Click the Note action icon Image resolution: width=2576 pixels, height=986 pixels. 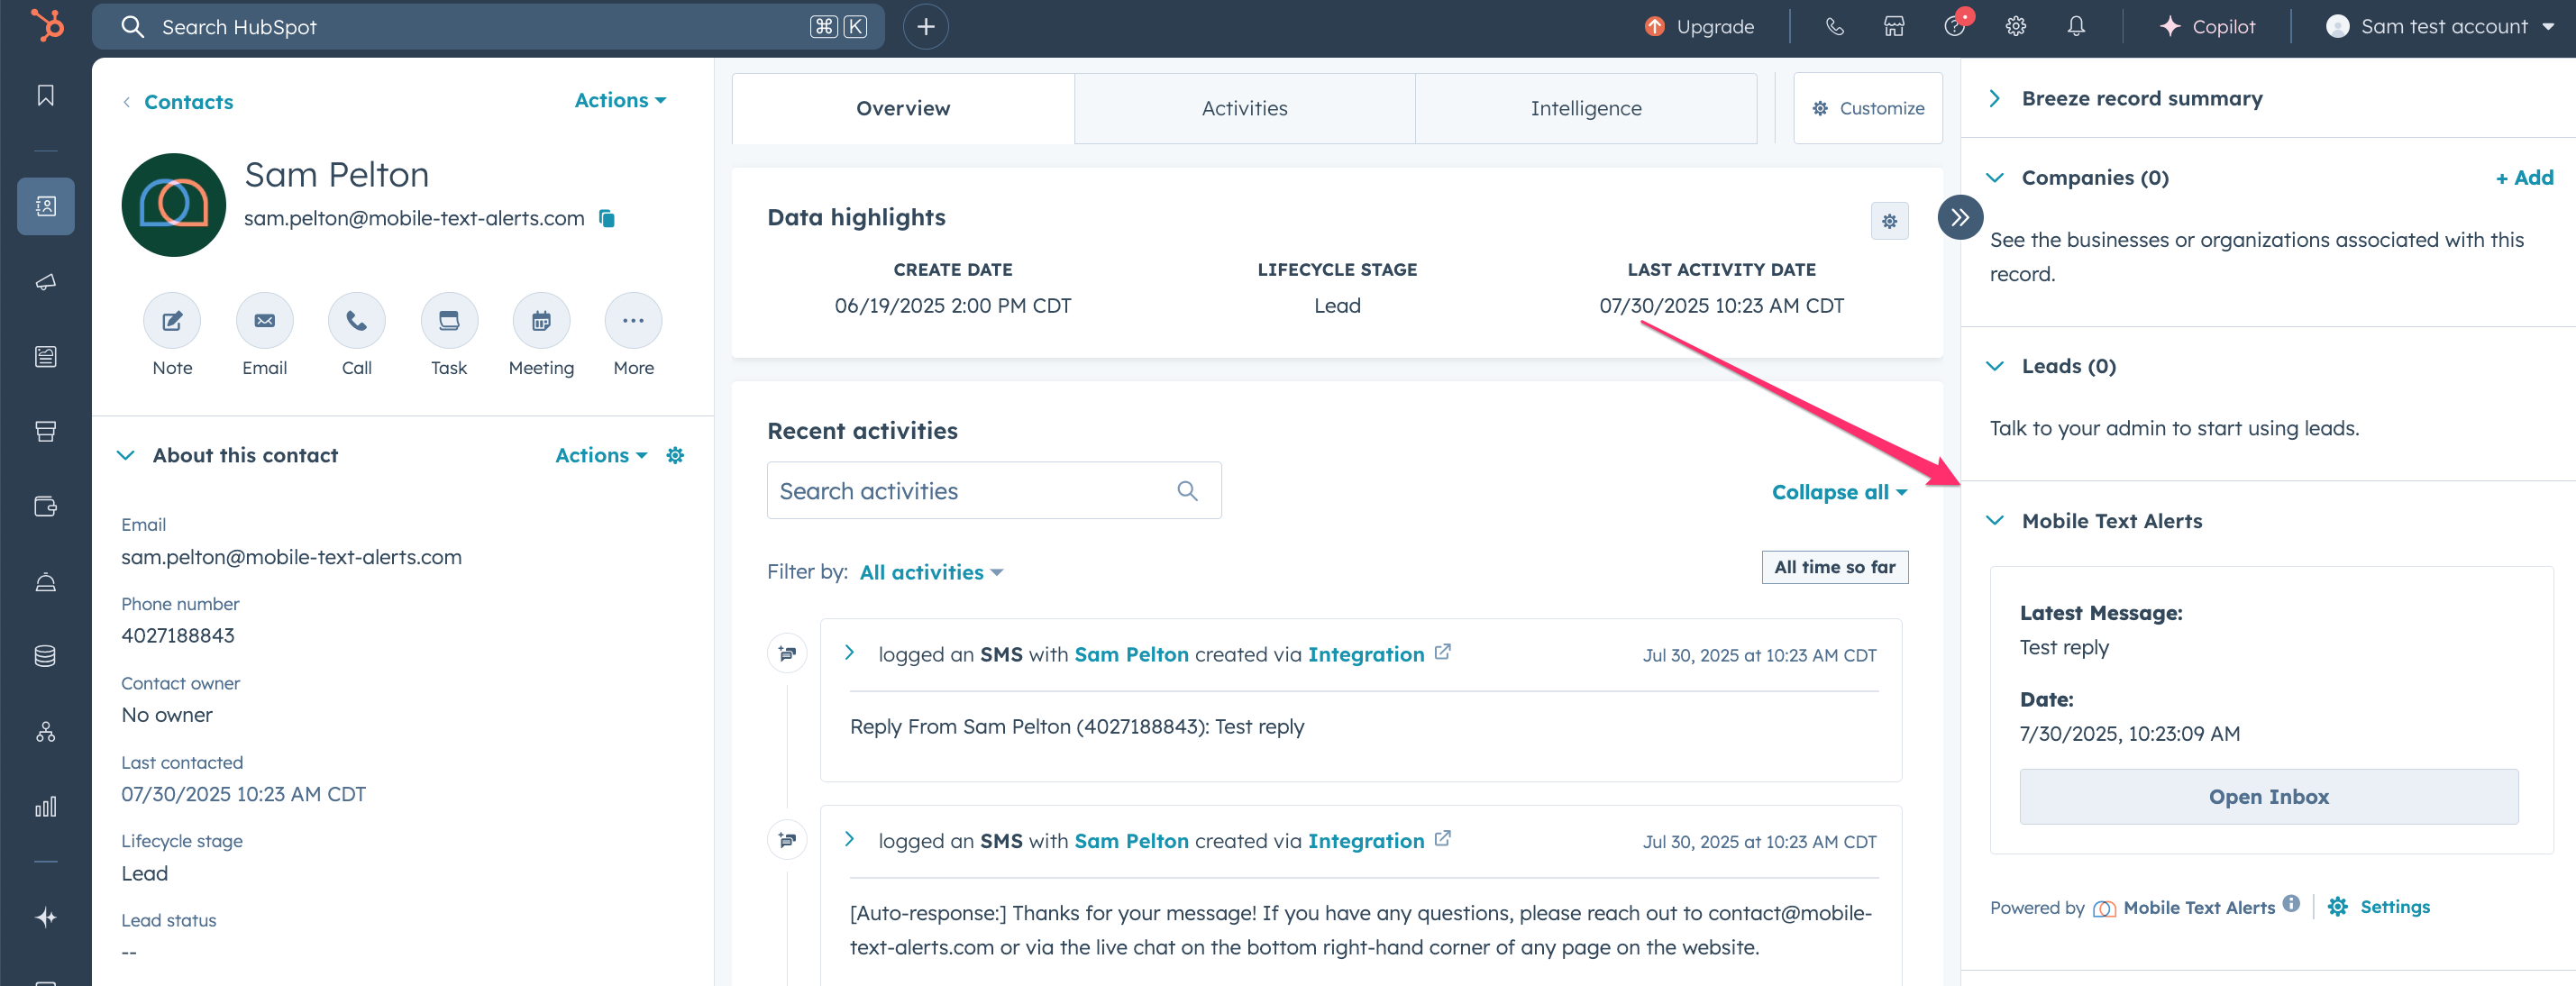172,321
